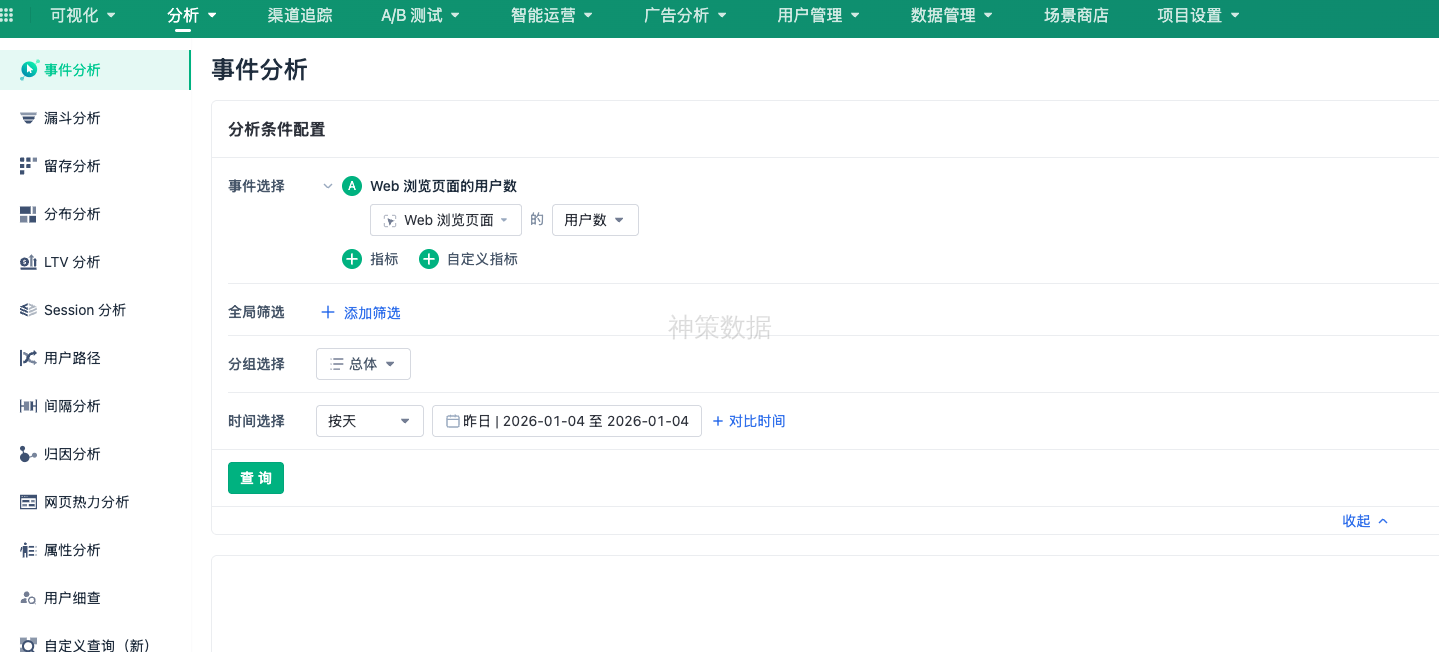Open the Web 浏览页面 event dropdown
The image size is (1439, 652).
(x=445, y=219)
